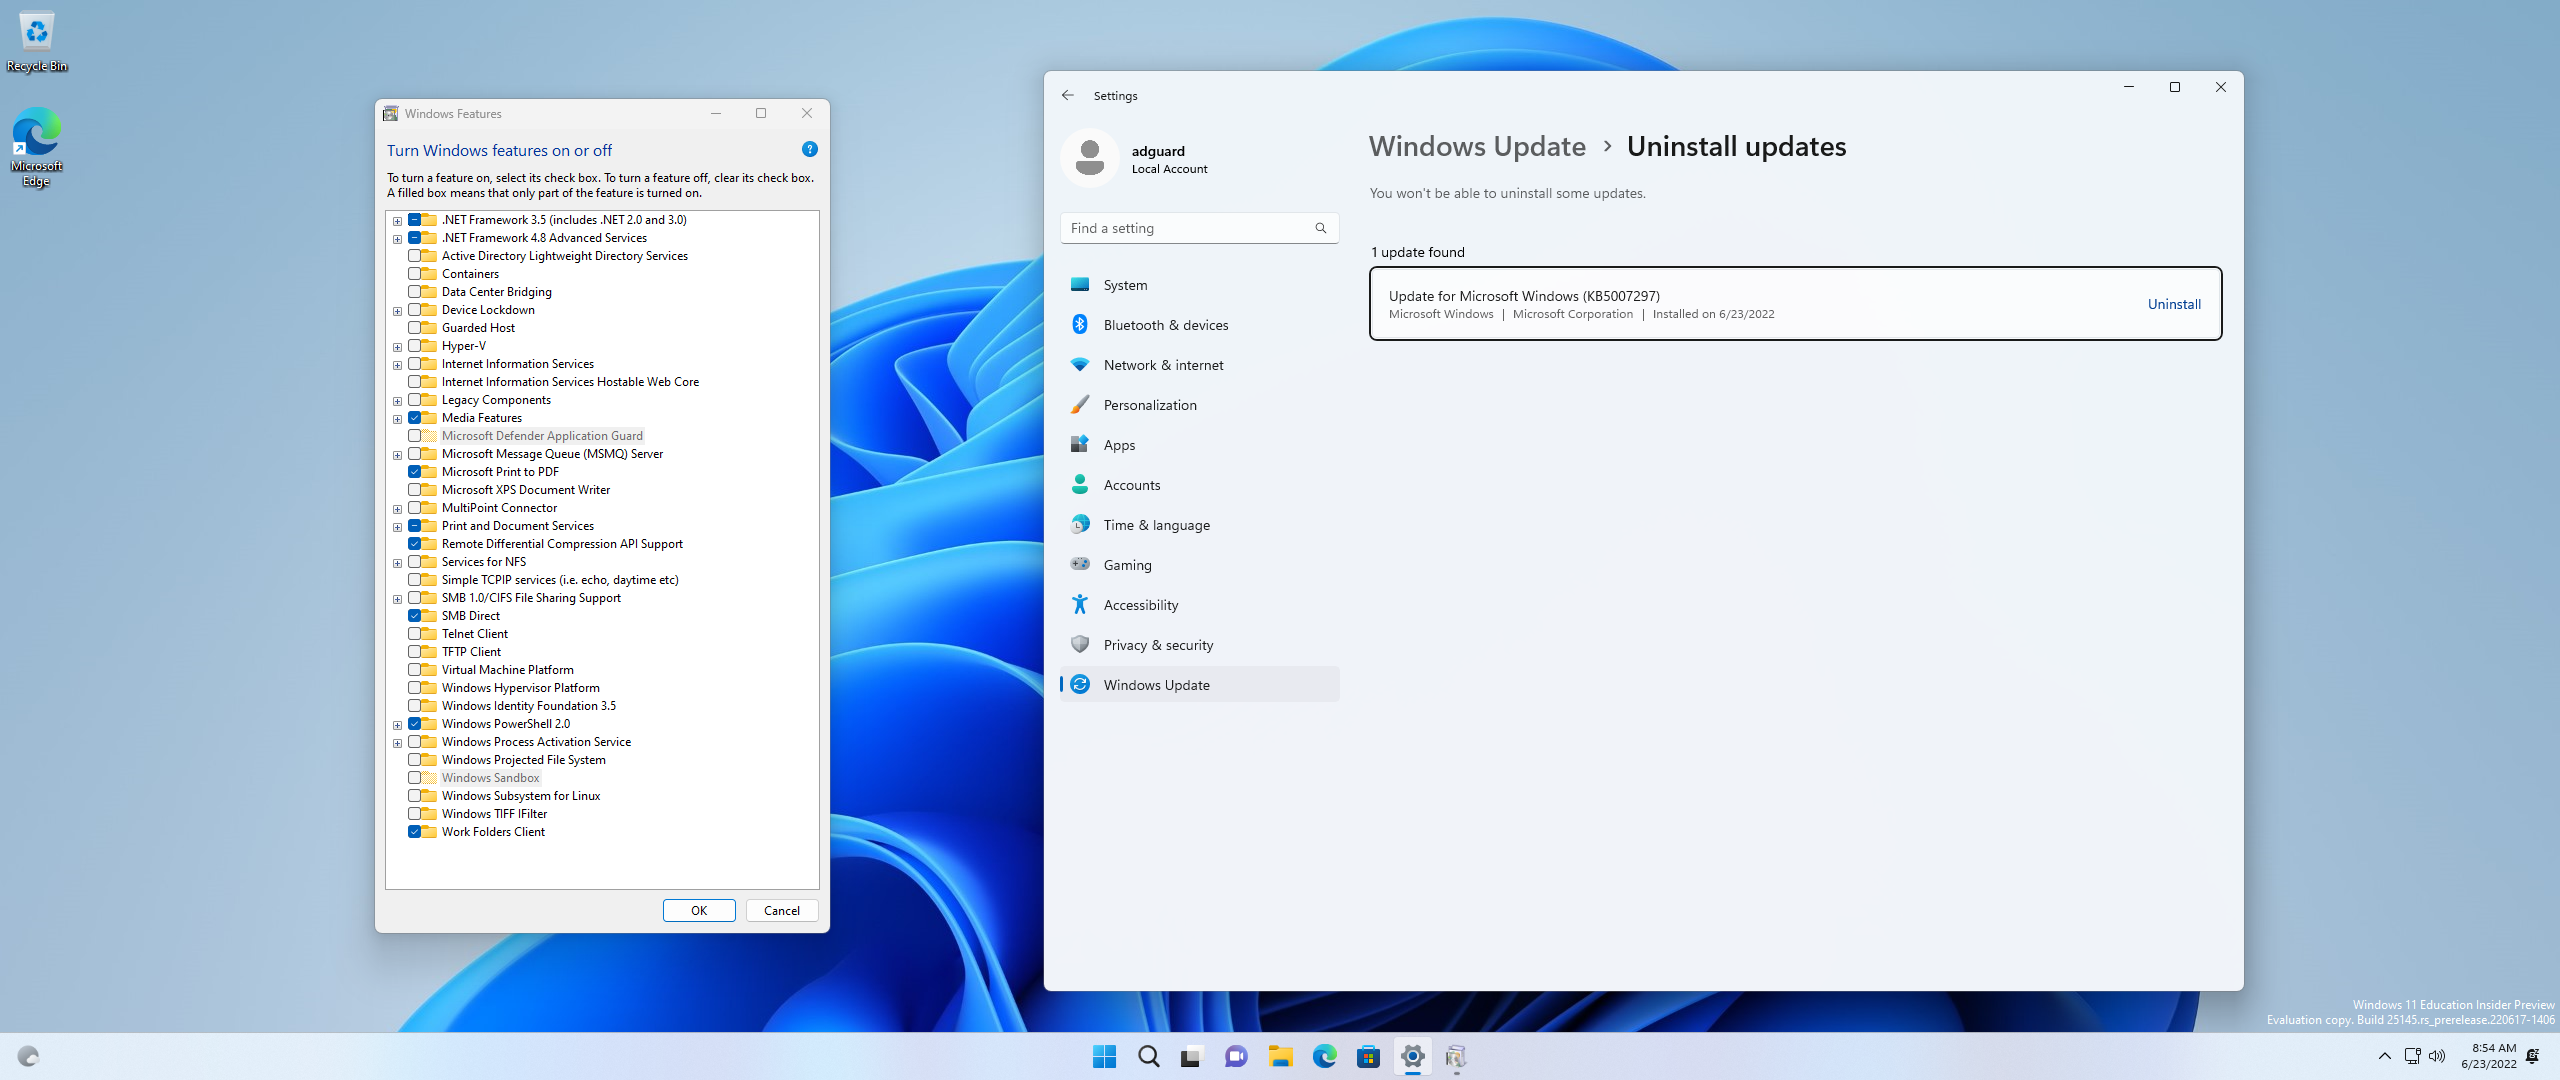Open the Accounts settings page
This screenshot has width=2560, height=1080.
point(1199,484)
